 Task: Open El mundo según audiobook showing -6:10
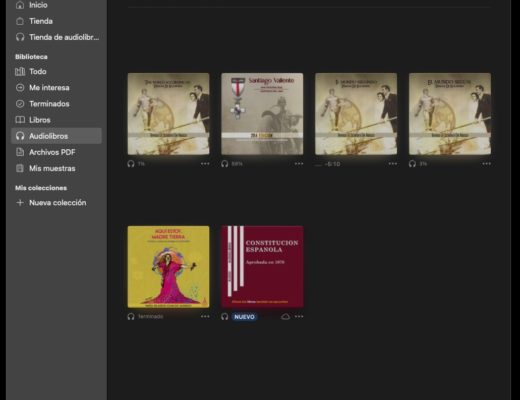[356, 114]
